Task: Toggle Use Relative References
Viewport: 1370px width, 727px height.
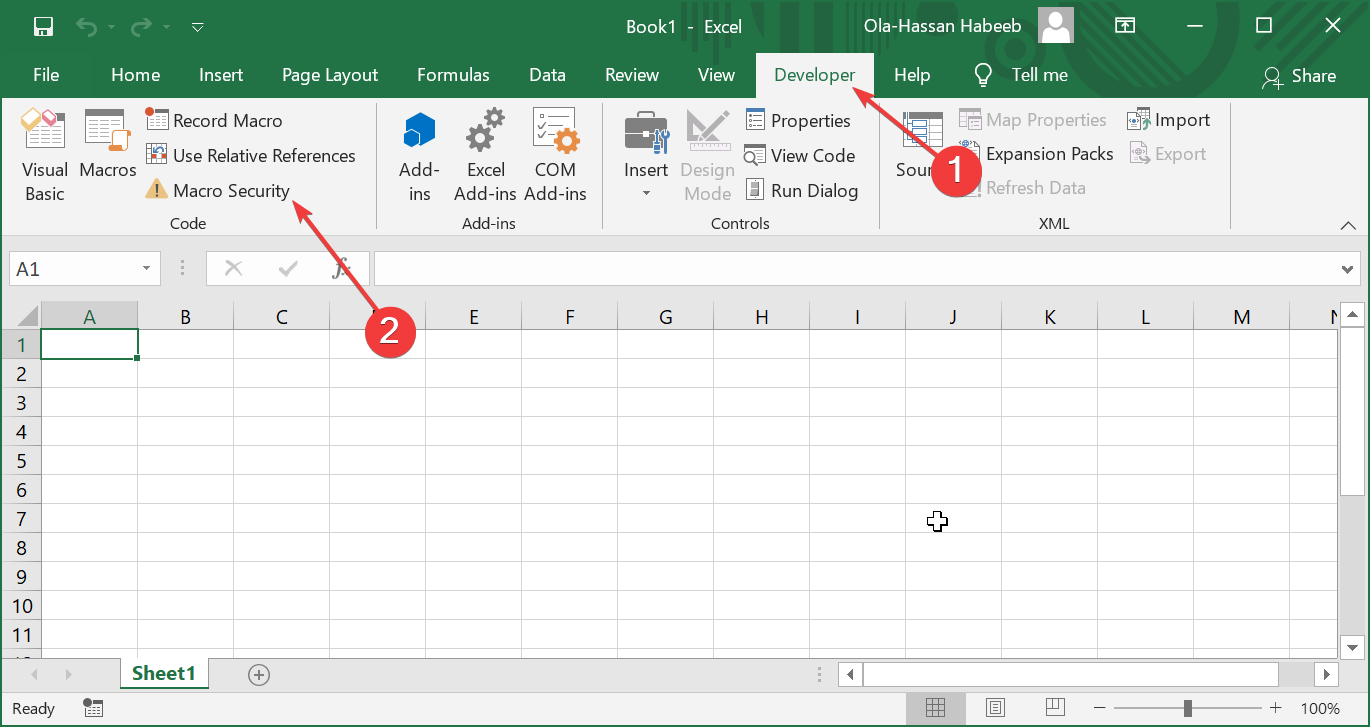Action: [x=251, y=155]
